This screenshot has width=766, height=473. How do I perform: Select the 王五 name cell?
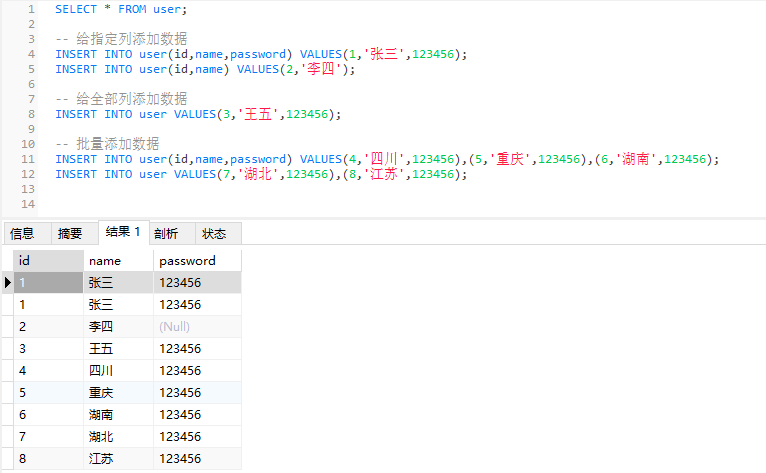pyautogui.click(x=118, y=348)
